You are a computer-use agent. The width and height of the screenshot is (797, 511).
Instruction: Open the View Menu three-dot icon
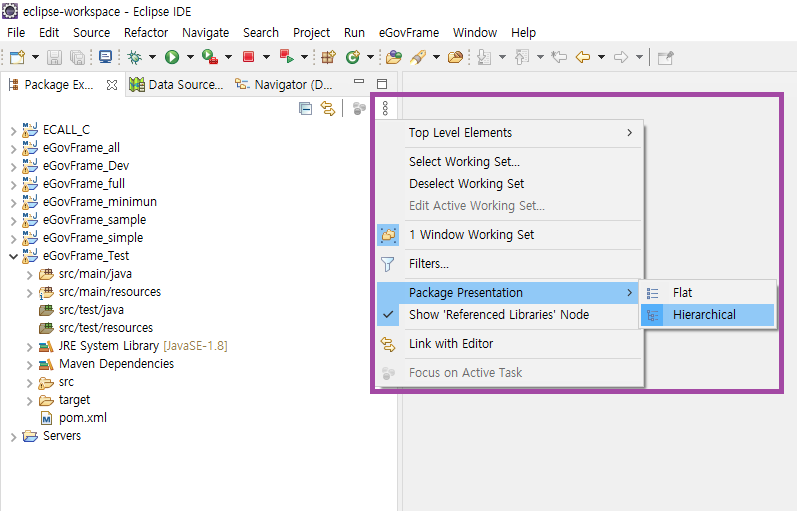tap(385, 108)
